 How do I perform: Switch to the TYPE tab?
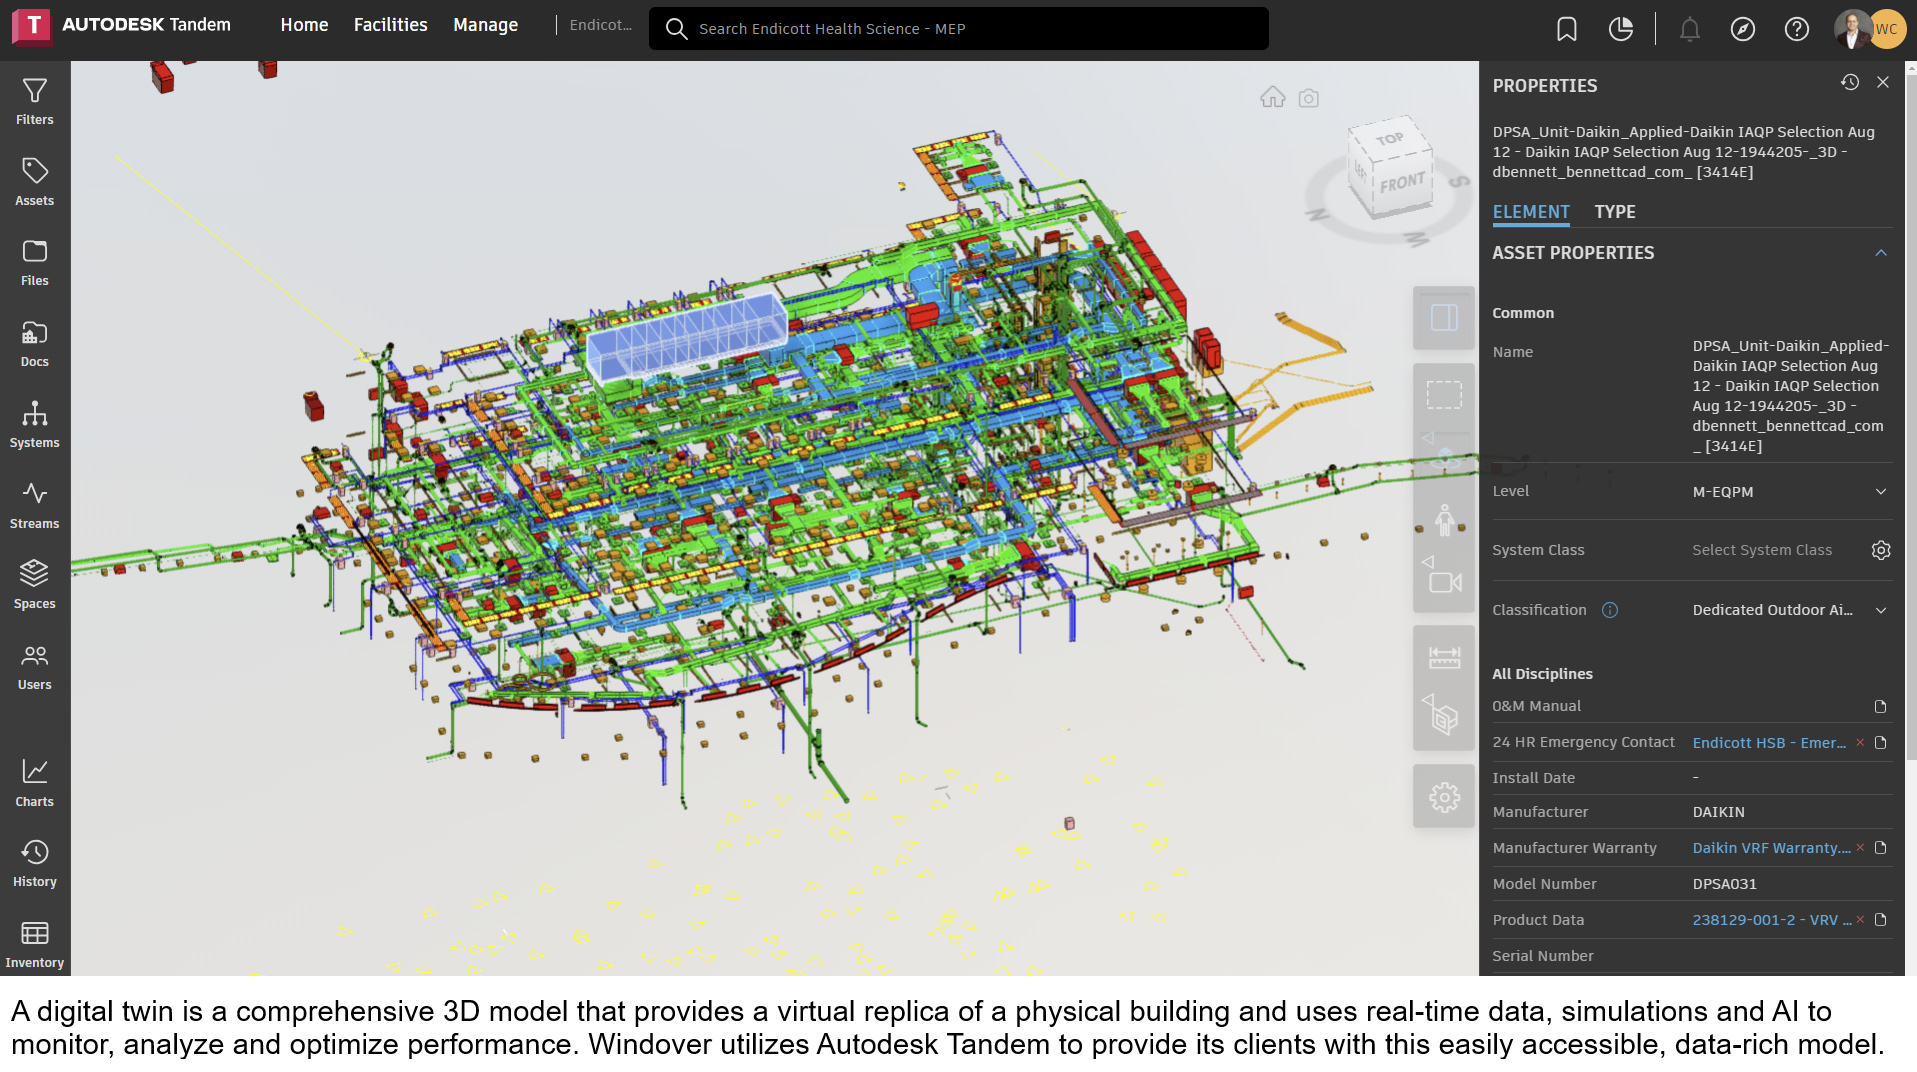1614,212
